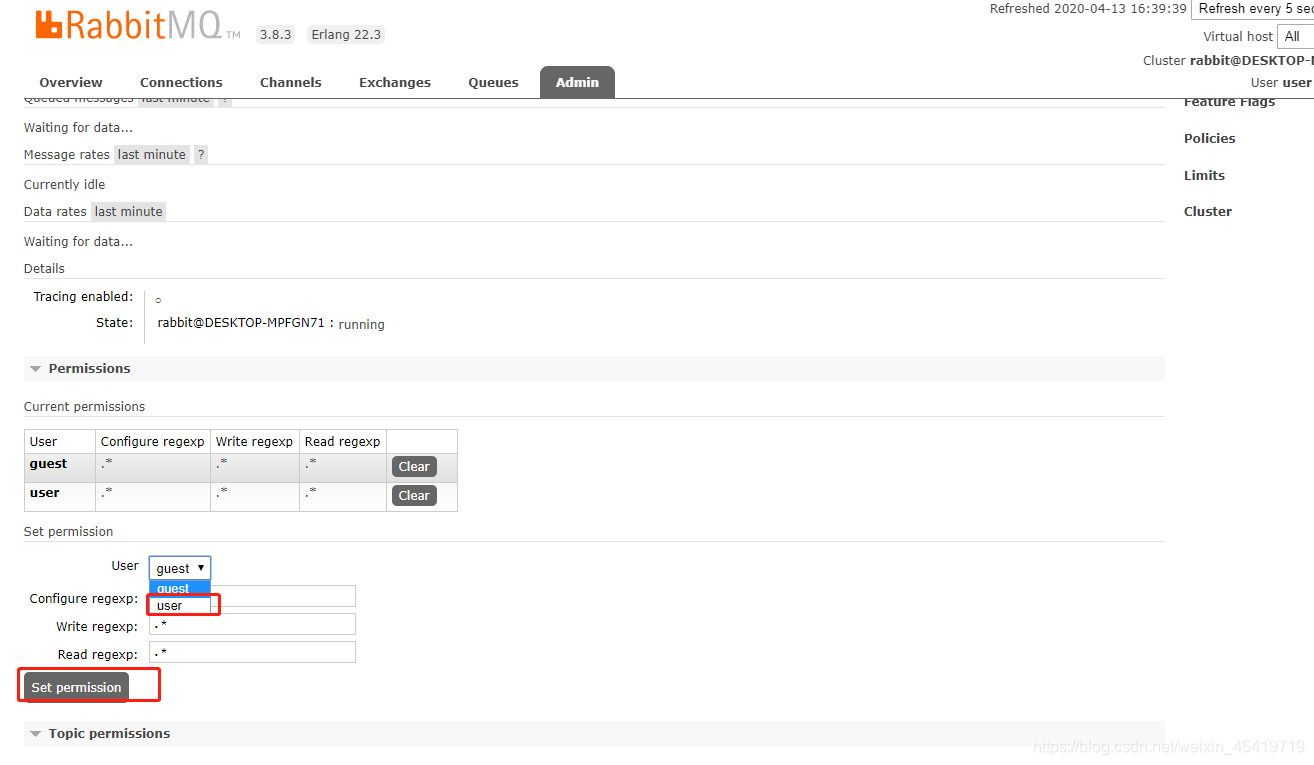This screenshot has height=765, width=1314.
Task: Click the 3.8.3 version label
Action: 275,34
